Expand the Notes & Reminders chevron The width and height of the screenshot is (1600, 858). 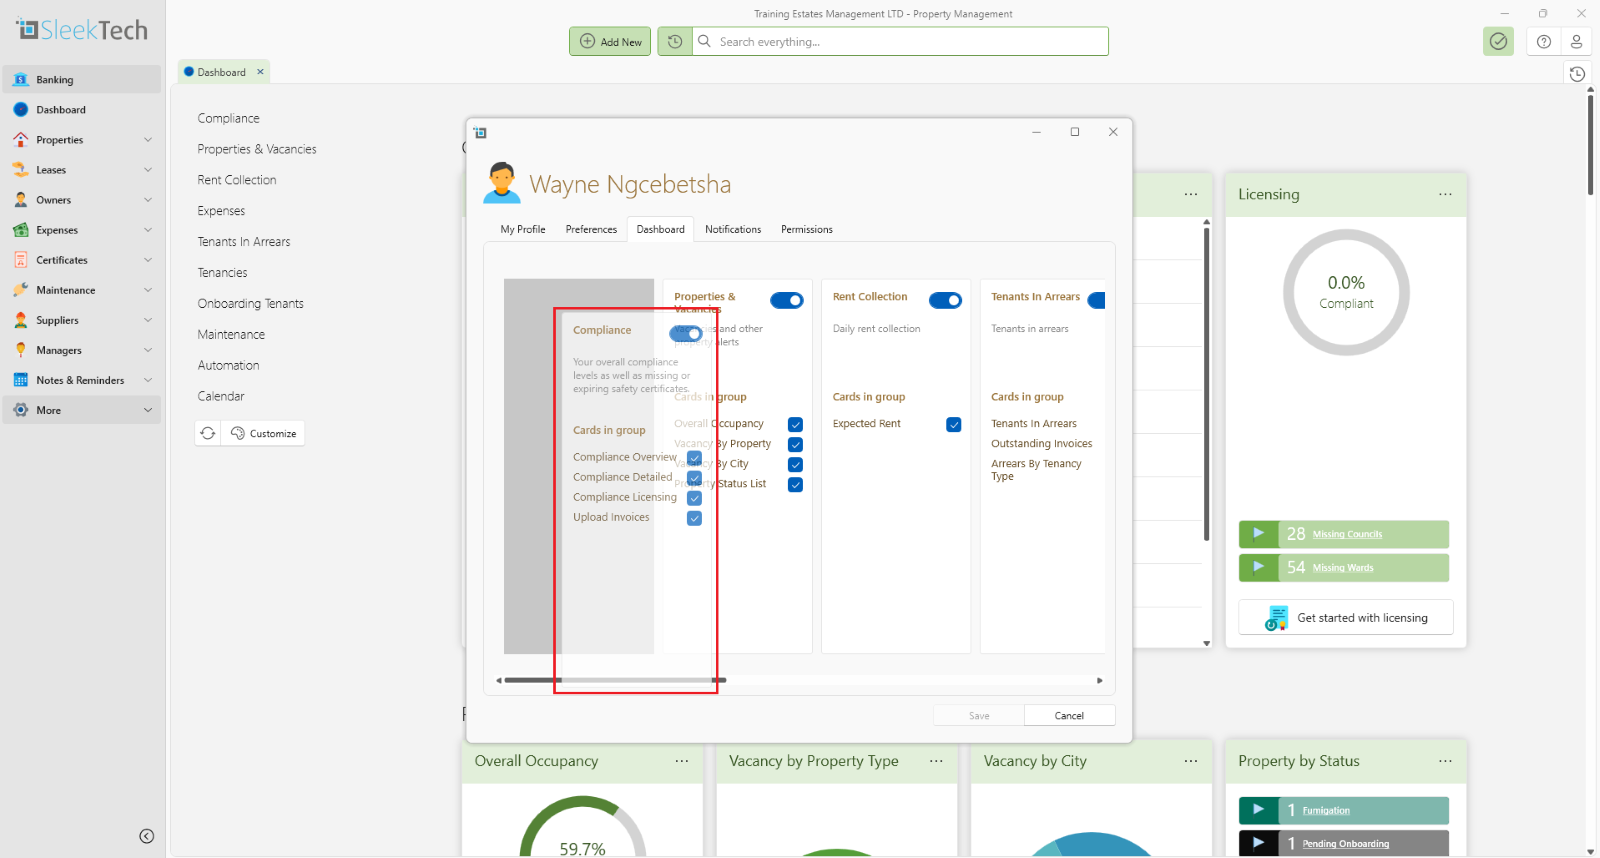pyautogui.click(x=148, y=380)
